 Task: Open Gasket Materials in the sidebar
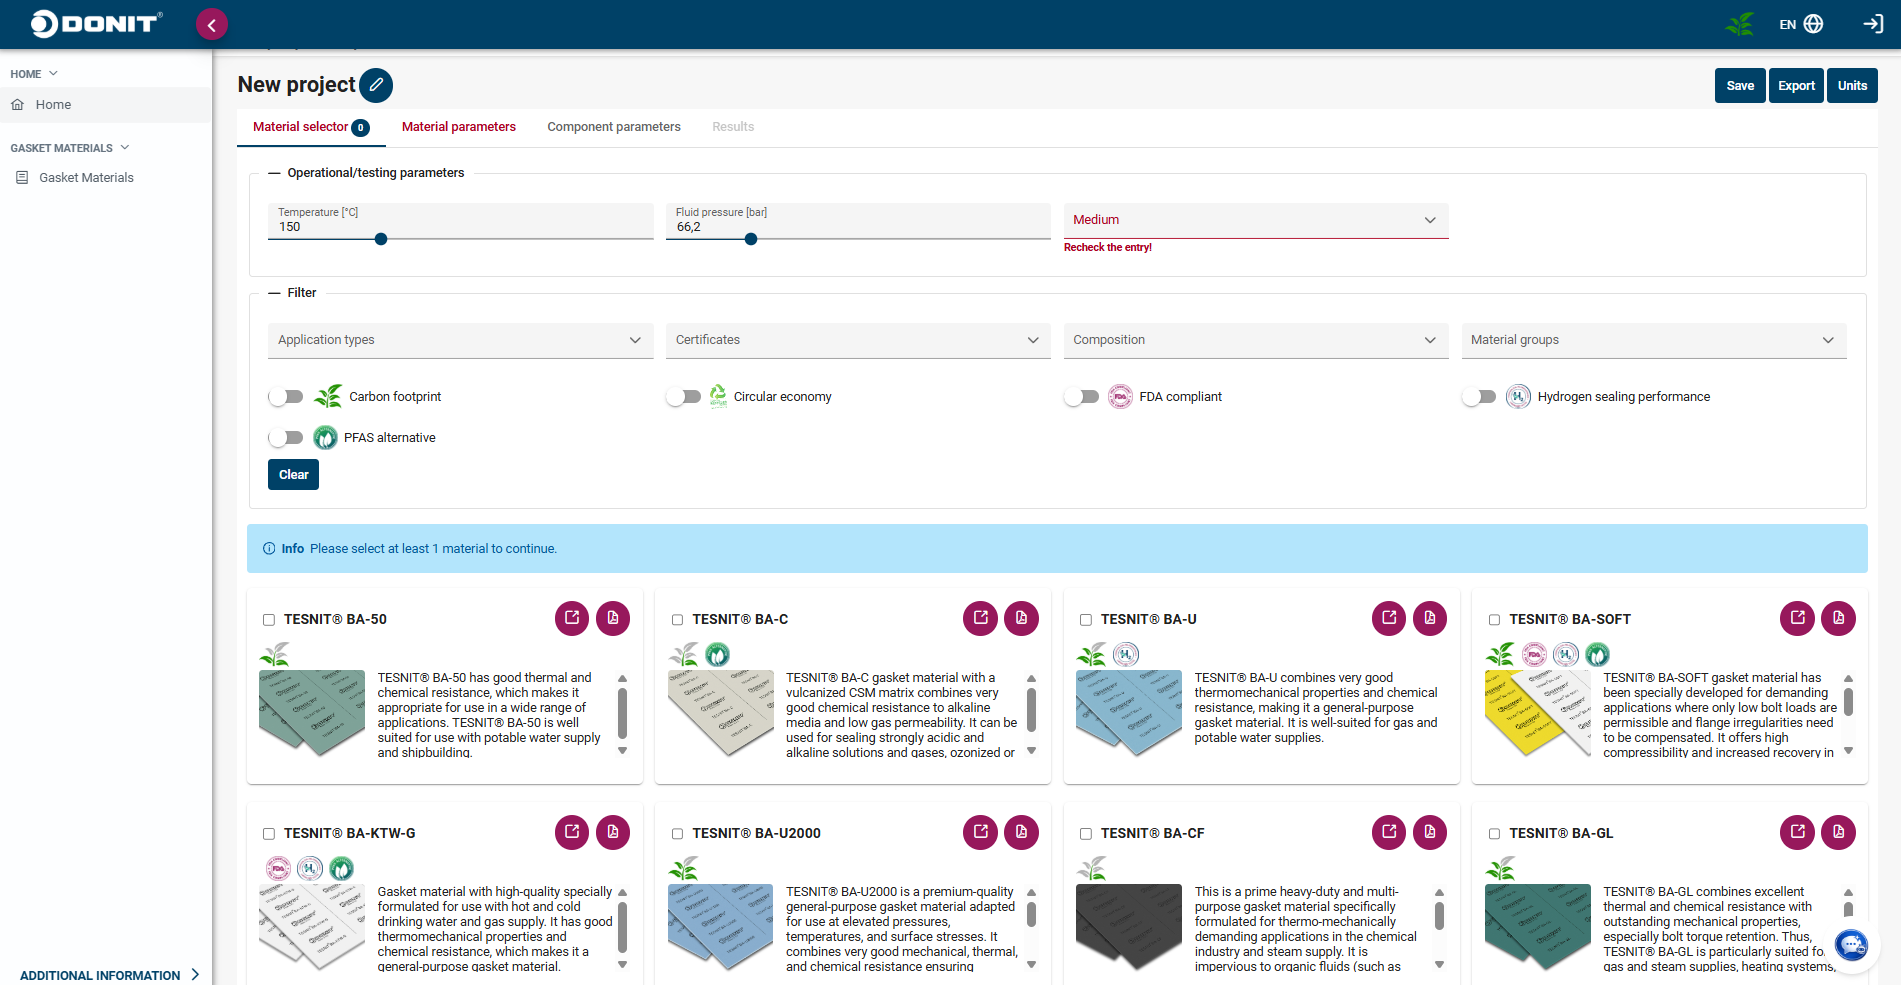pyautogui.click(x=105, y=177)
